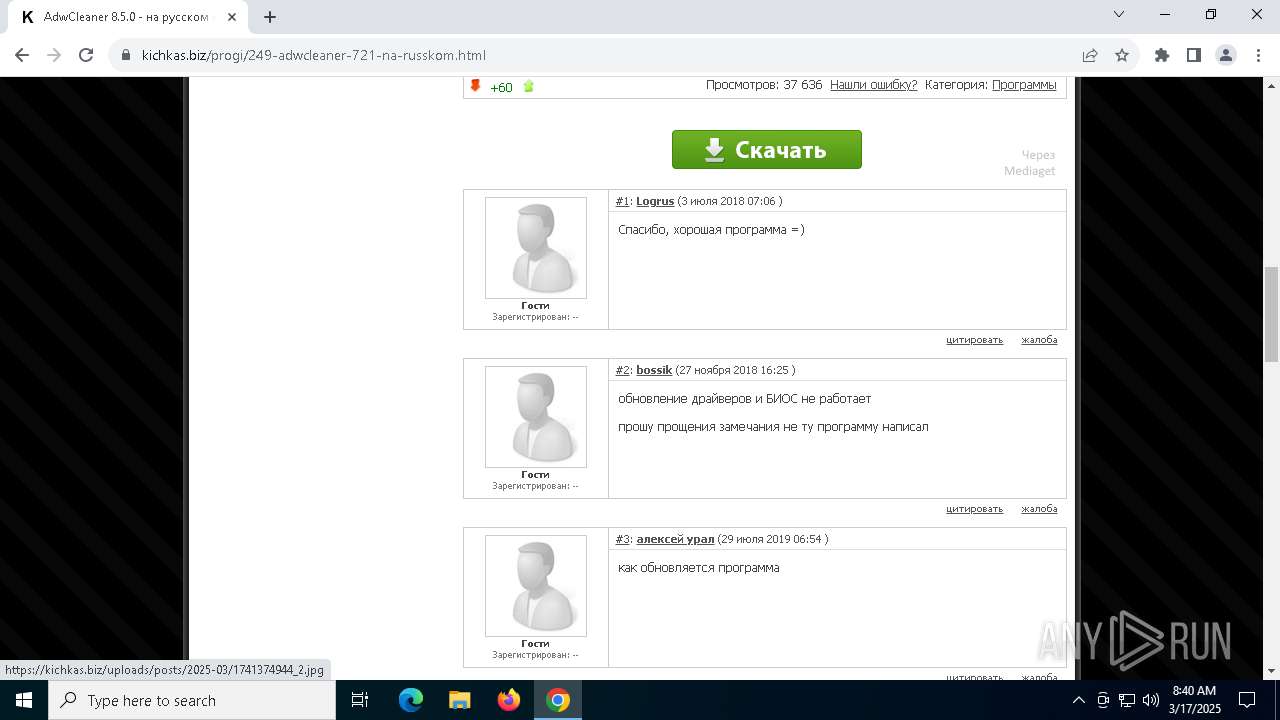The height and width of the screenshot is (720, 1280).
Task: Click жалоба under Logrus comment
Action: (x=1039, y=340)
